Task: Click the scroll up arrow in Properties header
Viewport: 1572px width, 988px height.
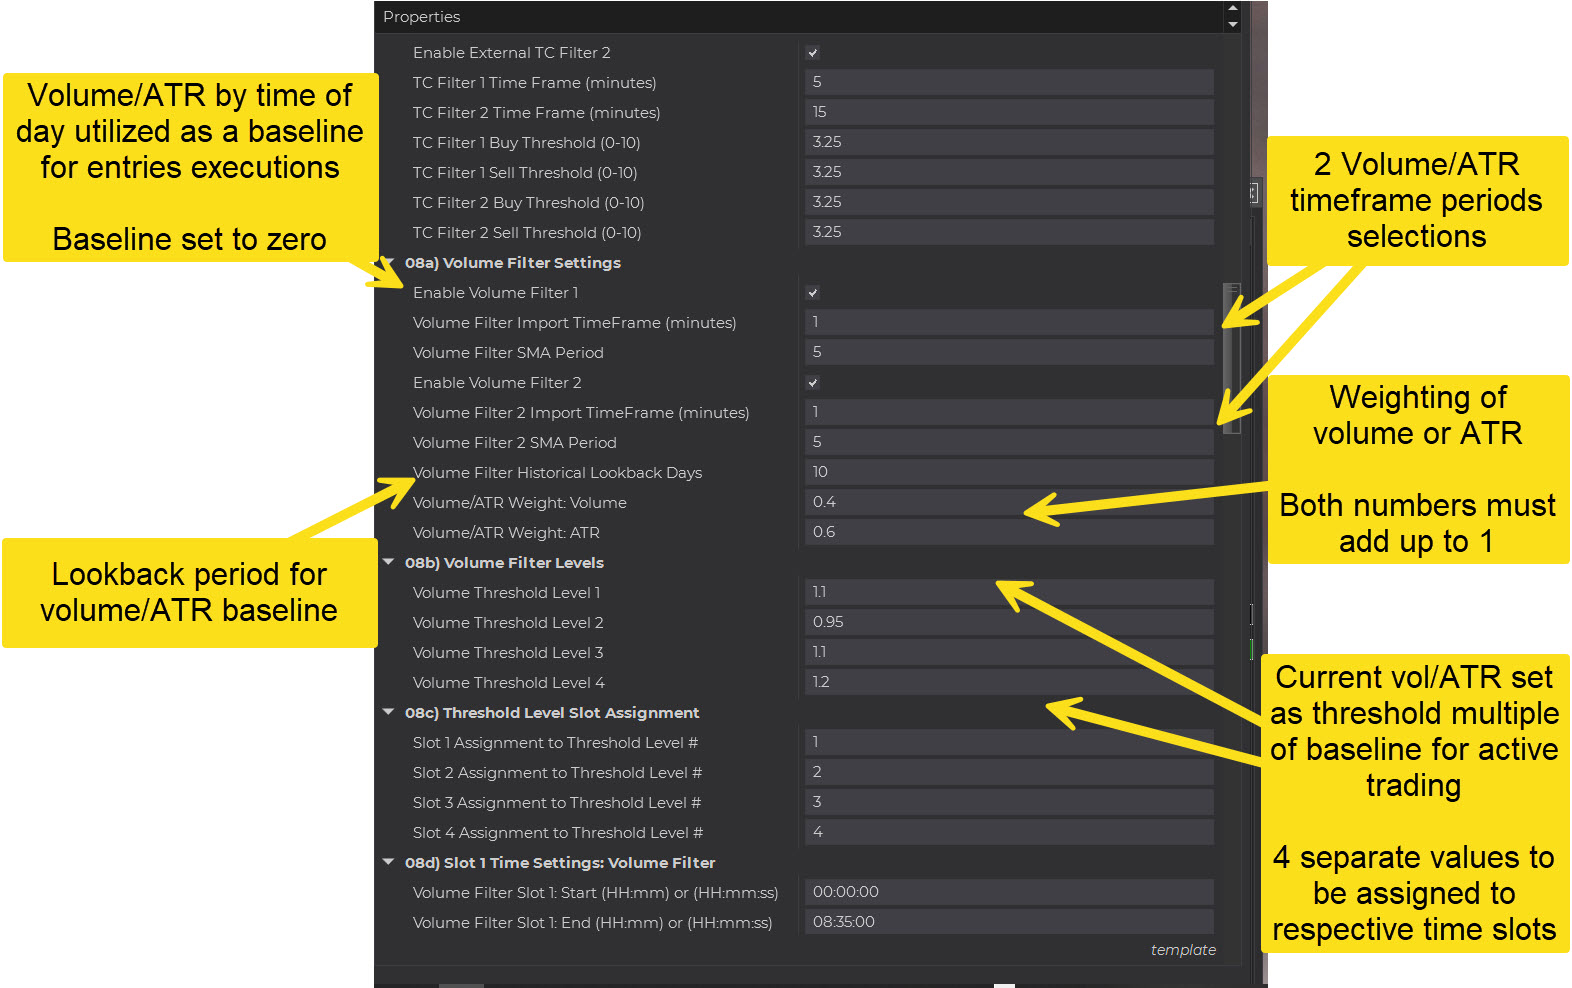Action: (1232, 9)
